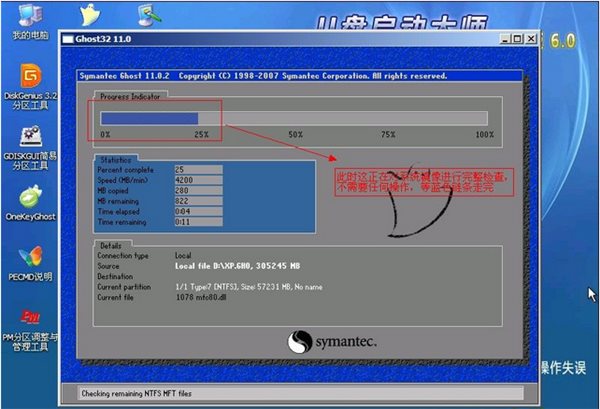
Task: Open the network tool desktop icon with green pen
Action: 149,15
